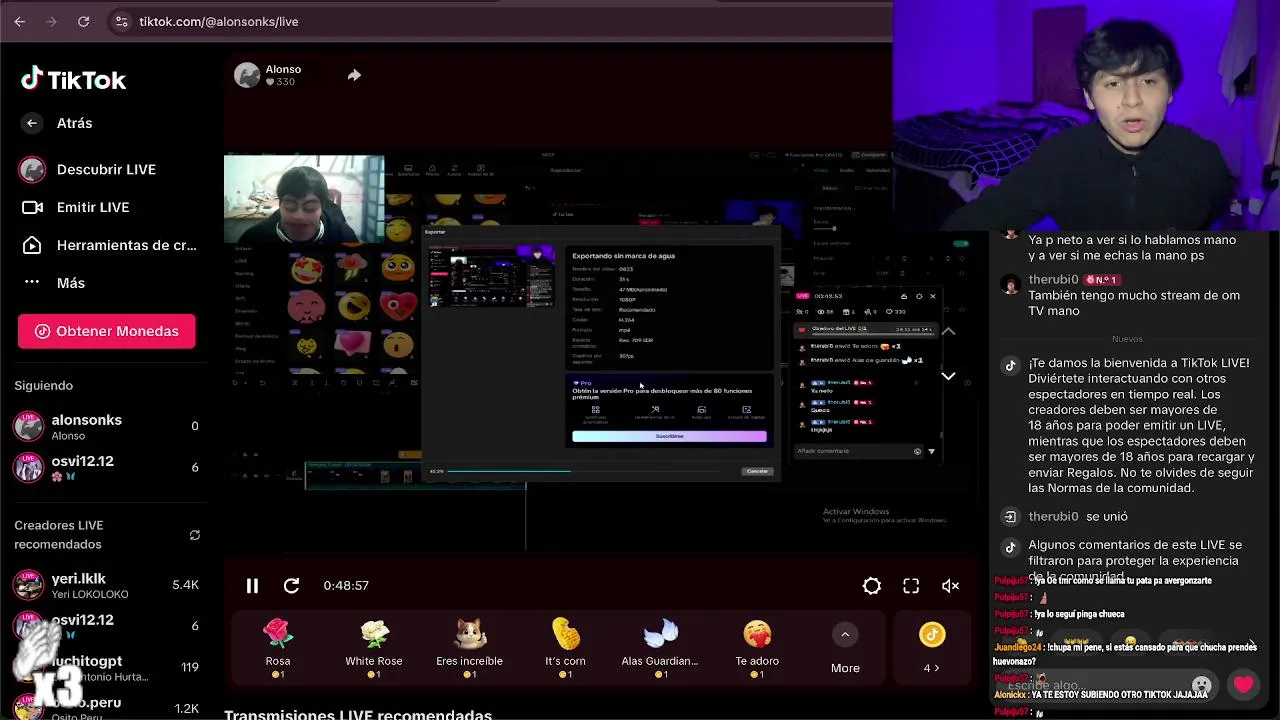Click therubi0 username in chat

(x=1053, y=280)
